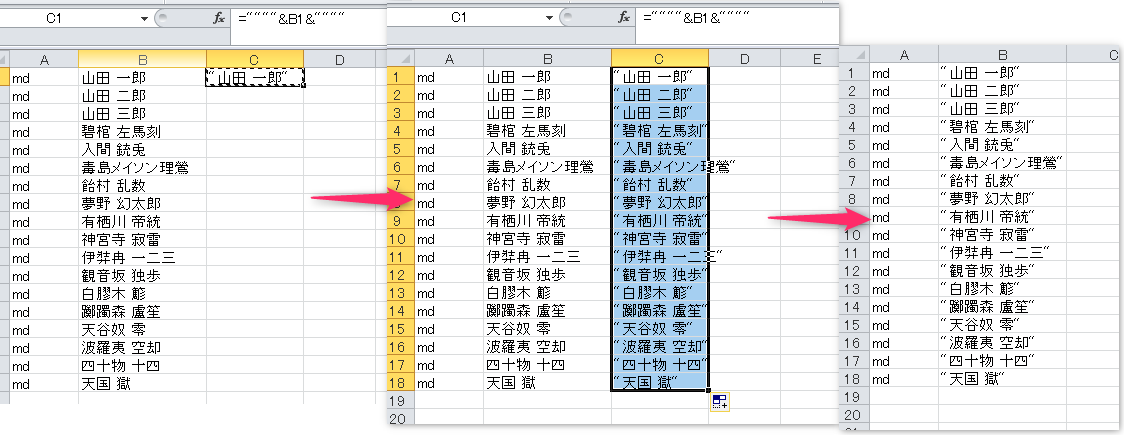
Task: Open the Auto Fill Options icon below column C
Action: point(719,402)
